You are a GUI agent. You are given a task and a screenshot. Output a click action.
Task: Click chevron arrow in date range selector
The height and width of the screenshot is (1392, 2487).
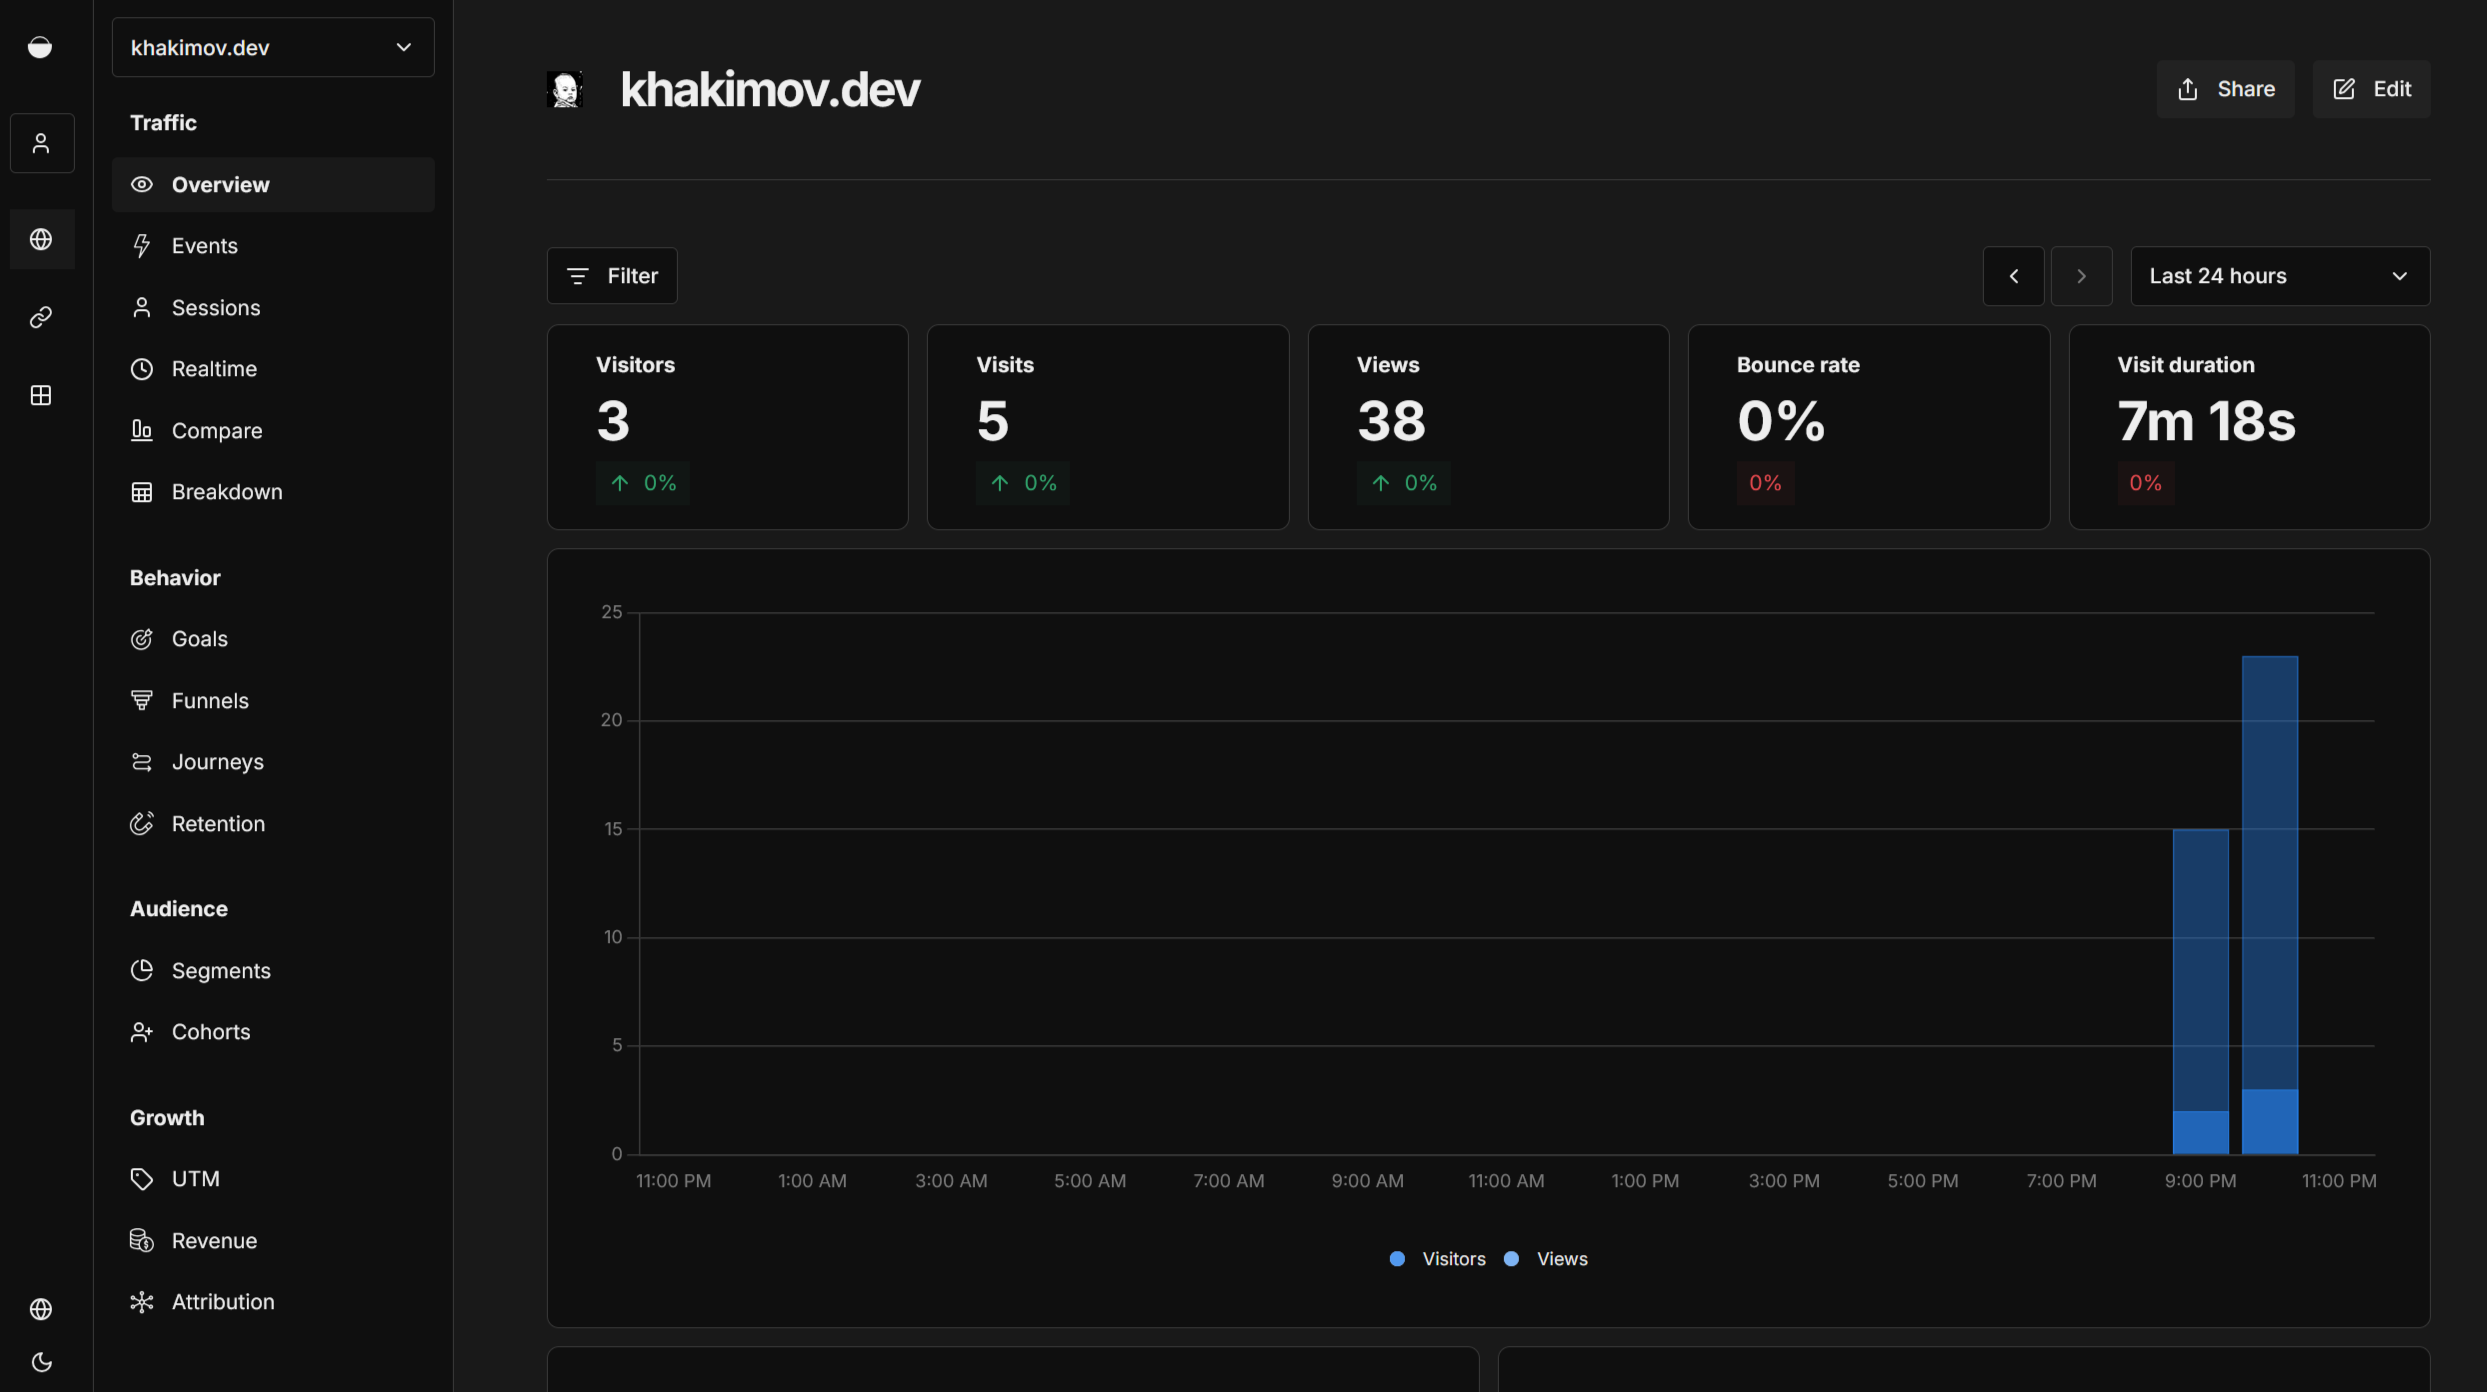pyautogui.click(x=2399, y=276)
